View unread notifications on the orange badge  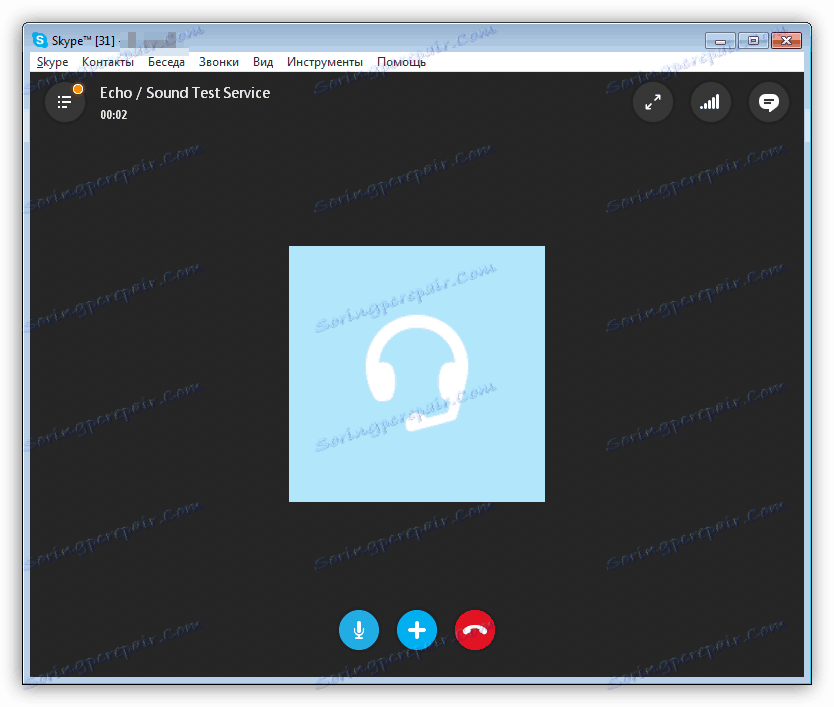coord(78,88)
